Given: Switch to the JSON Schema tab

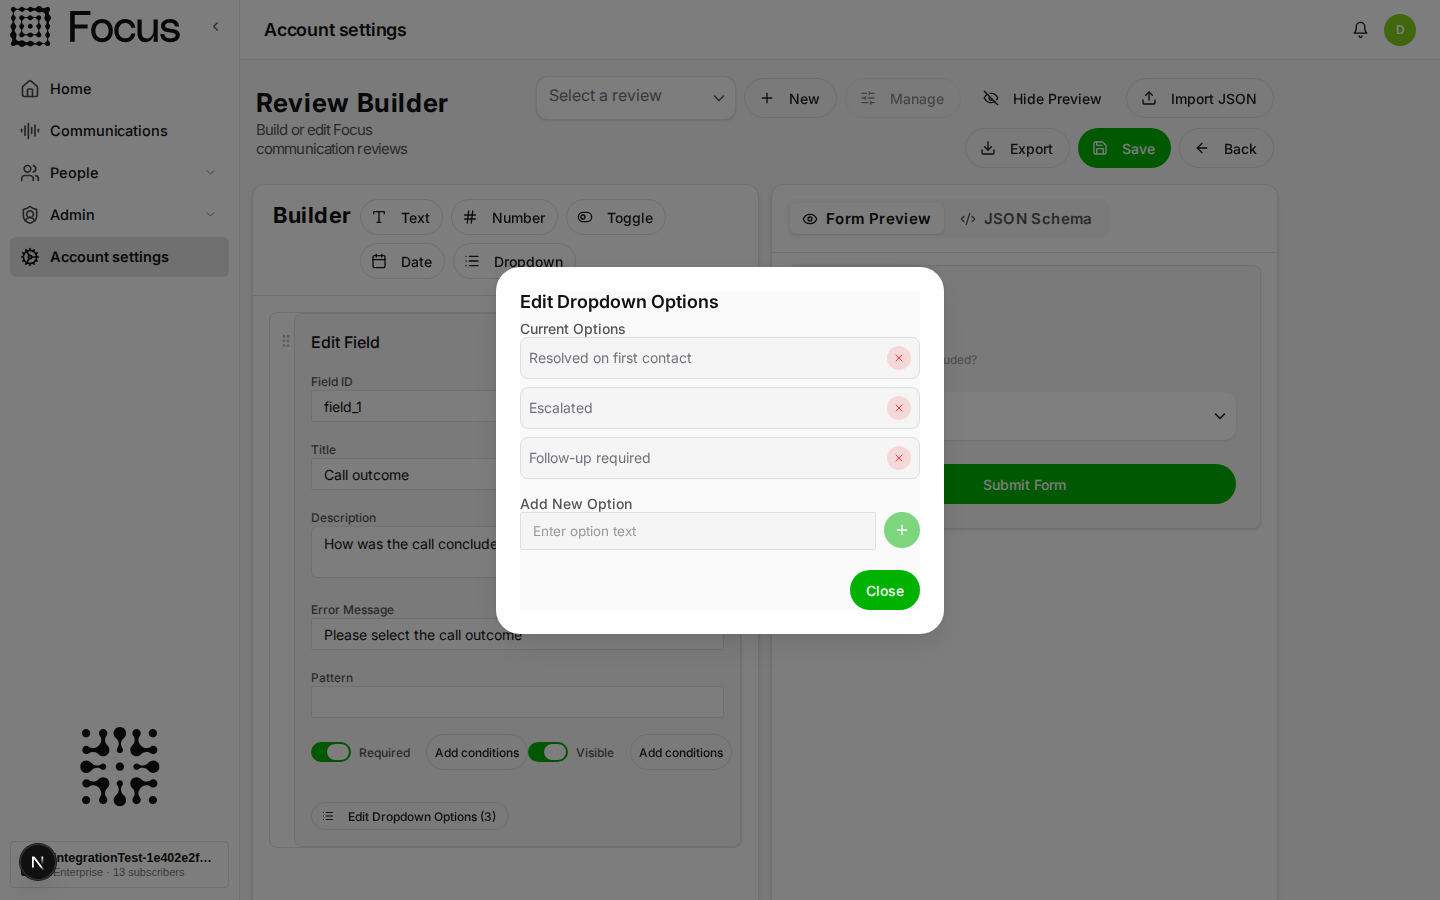Looking at the screenshot, I should tap(1026, 219).
